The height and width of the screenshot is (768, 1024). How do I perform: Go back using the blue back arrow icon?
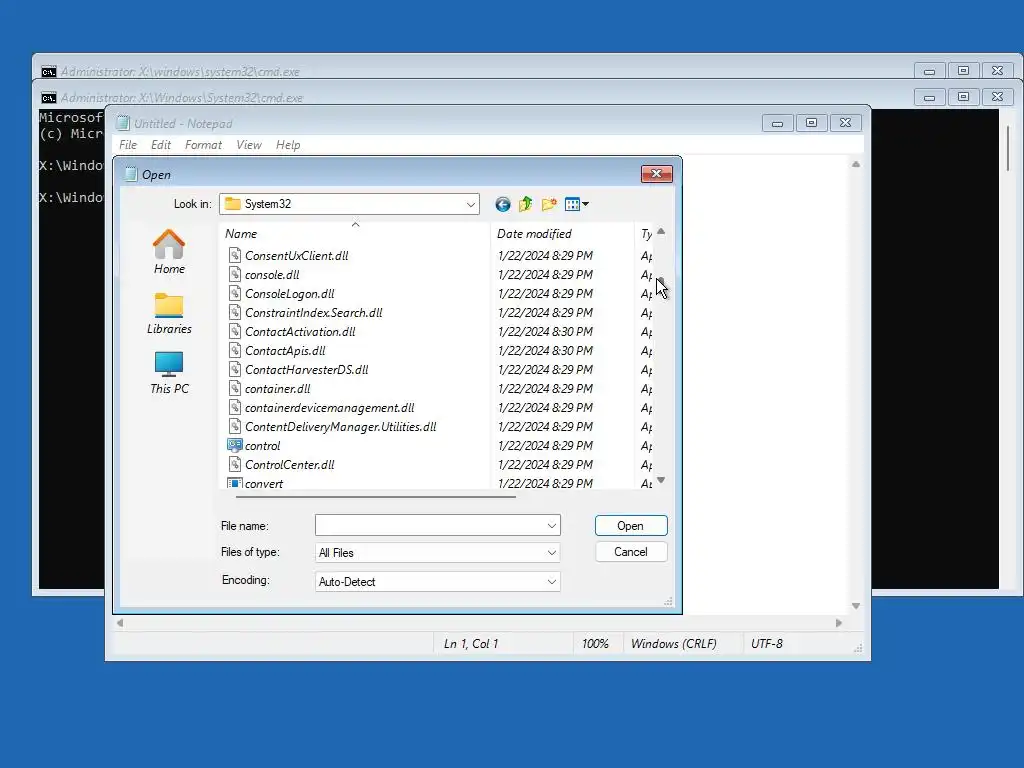502,204
